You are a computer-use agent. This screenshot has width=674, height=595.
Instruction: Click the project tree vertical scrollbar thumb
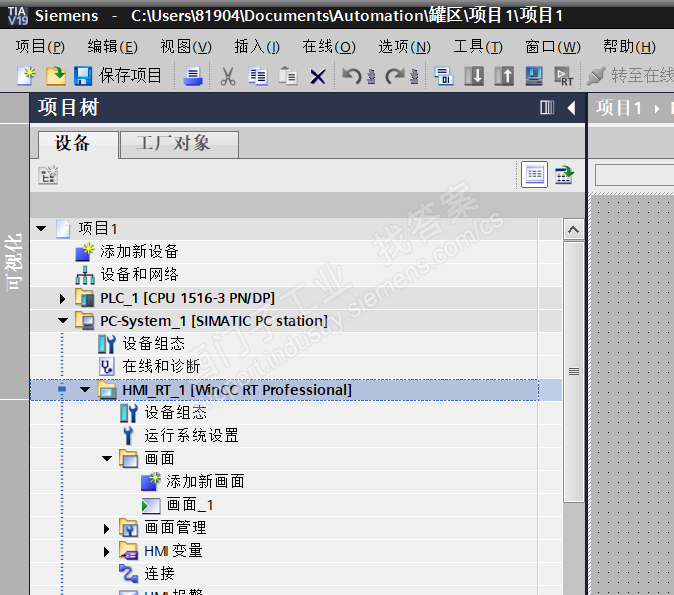[573, 371]
